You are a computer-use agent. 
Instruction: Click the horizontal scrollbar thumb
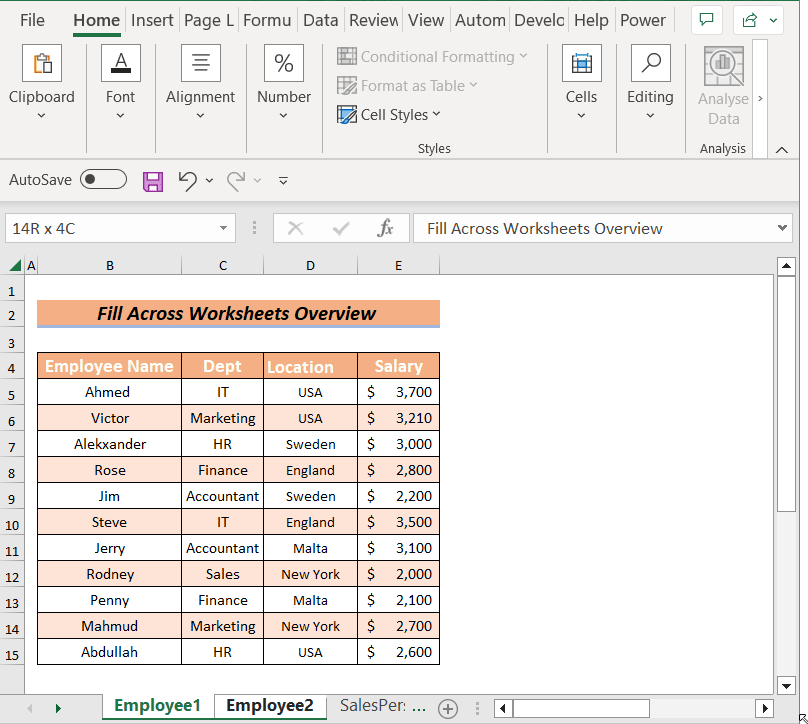[582, 708]
